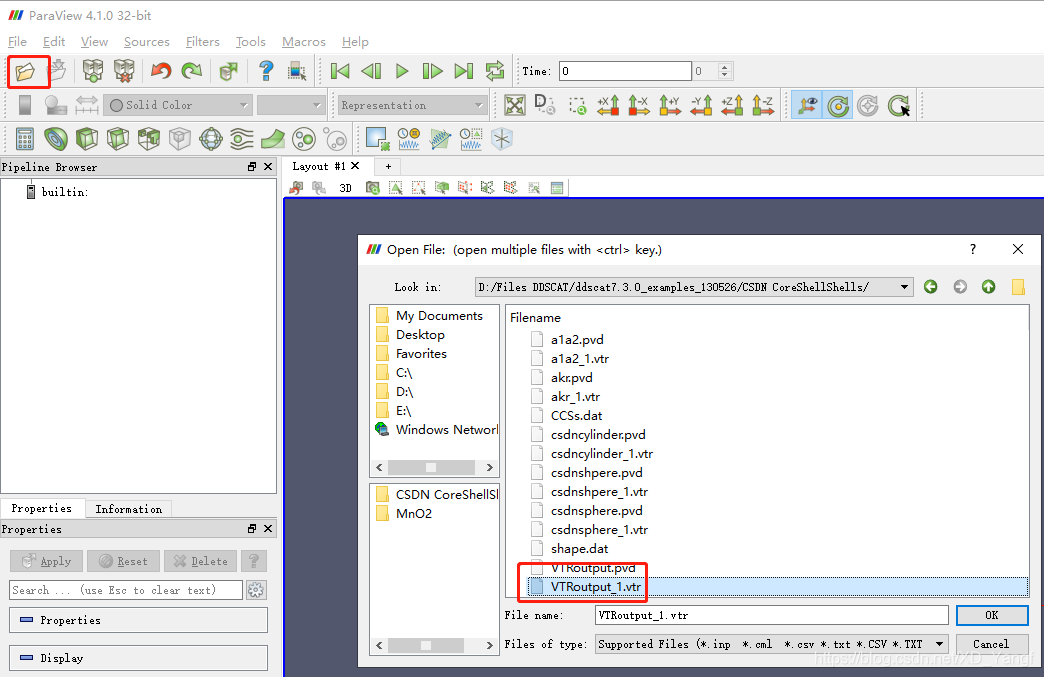Apply the Slice filter
The image size is (1044, 677).
click(x=118, y=139)
